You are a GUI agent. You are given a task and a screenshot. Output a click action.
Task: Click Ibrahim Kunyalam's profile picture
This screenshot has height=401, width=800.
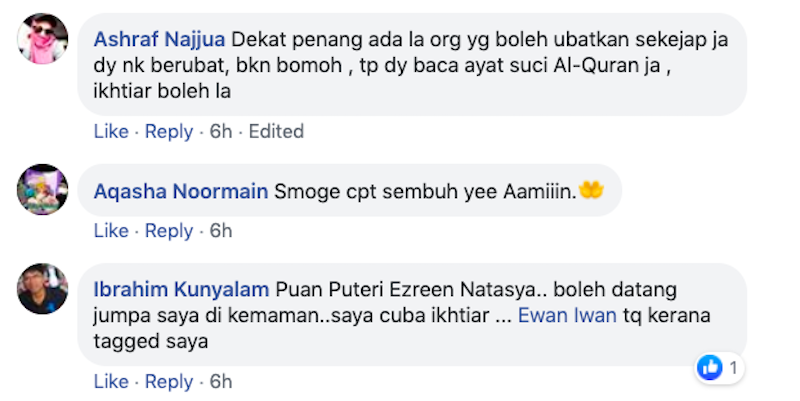(42, 289)
